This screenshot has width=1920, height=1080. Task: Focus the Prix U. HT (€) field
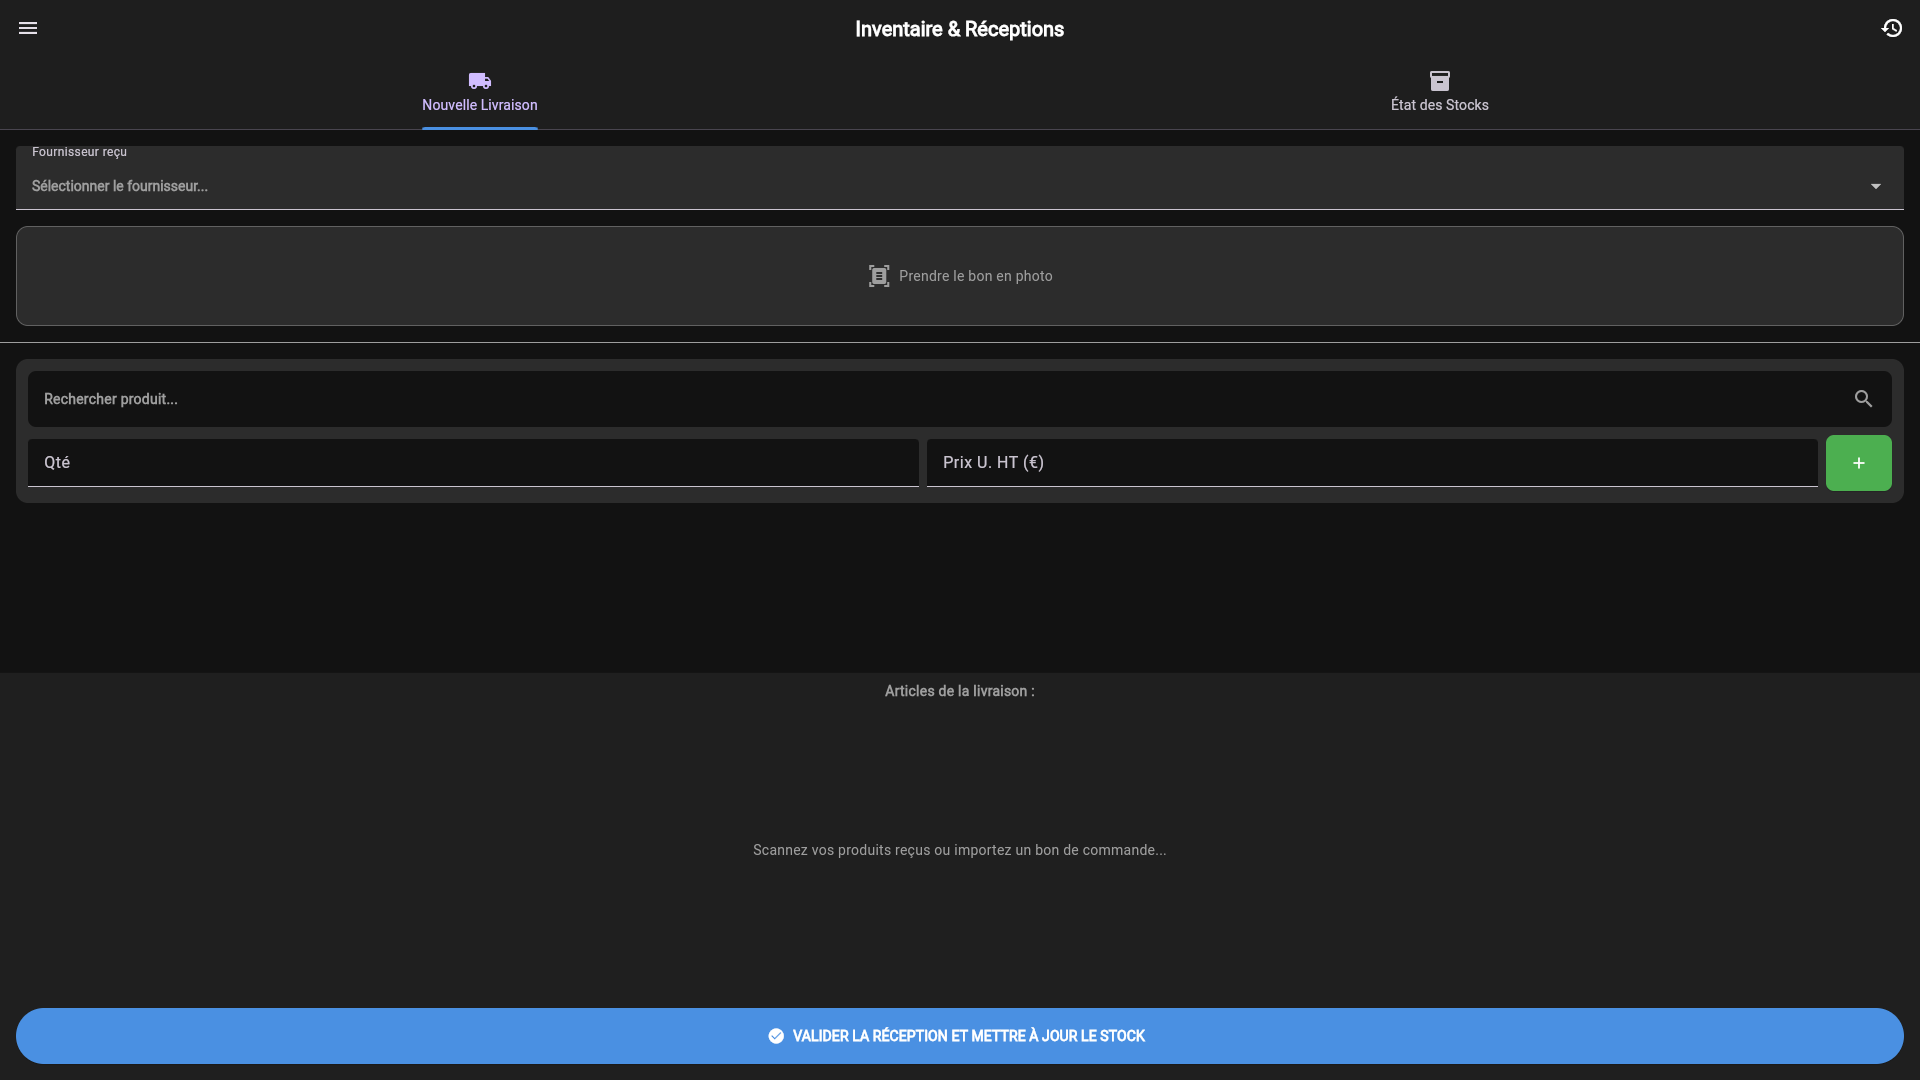(1372, 463)
